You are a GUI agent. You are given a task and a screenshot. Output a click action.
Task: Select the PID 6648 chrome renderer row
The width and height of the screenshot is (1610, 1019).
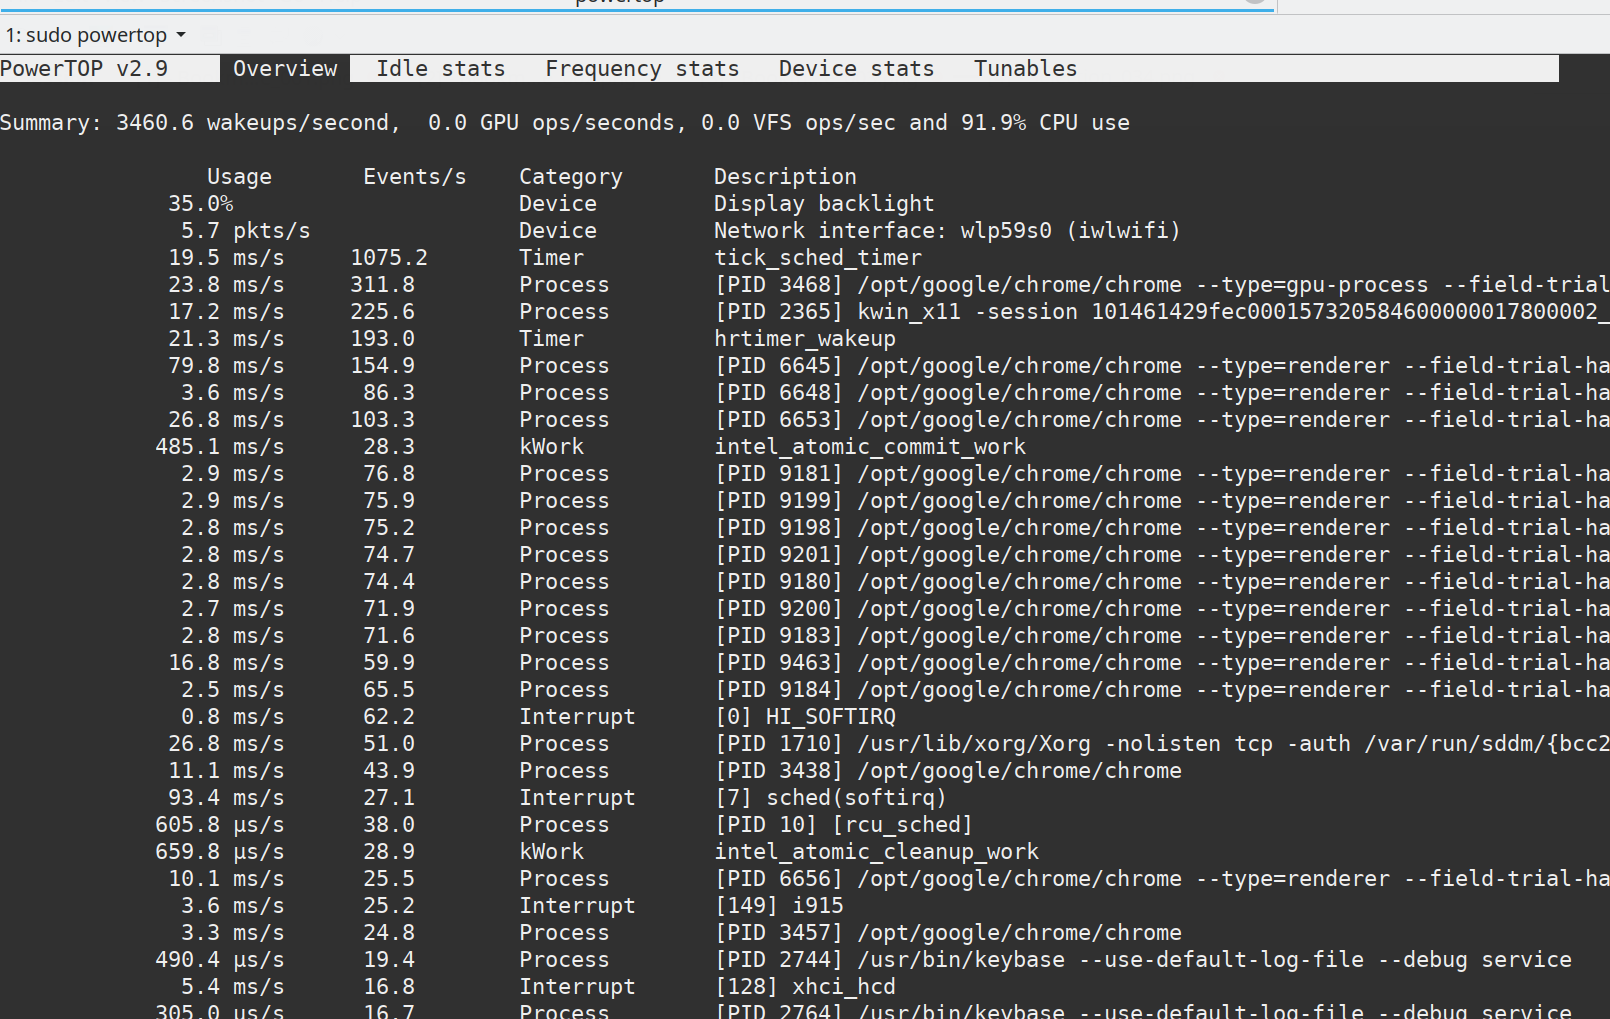[x=805, y=392]
